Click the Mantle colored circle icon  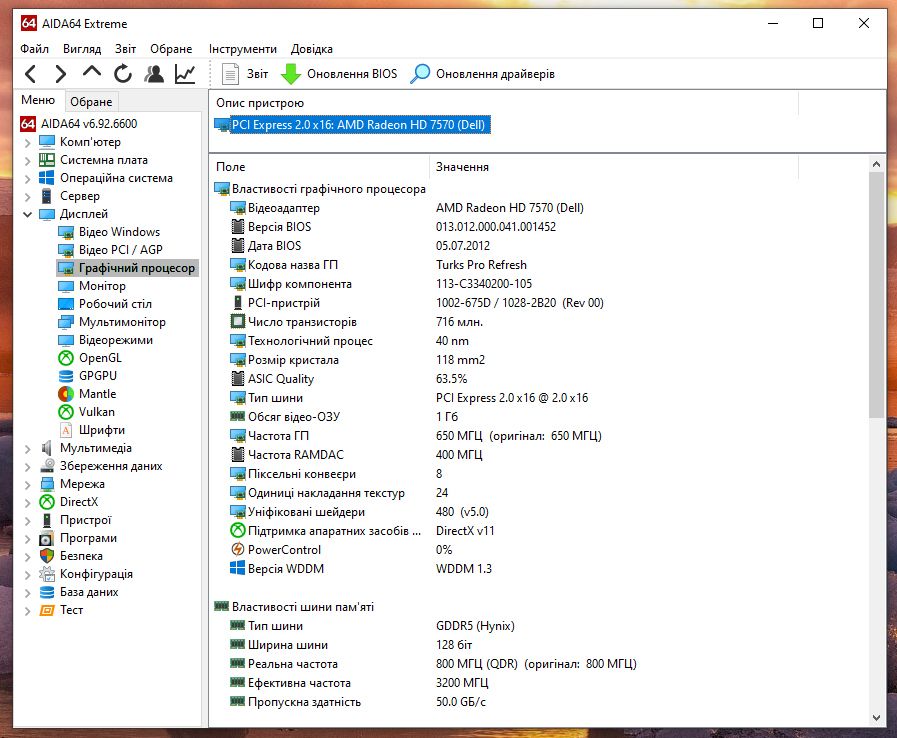point(66,394)
